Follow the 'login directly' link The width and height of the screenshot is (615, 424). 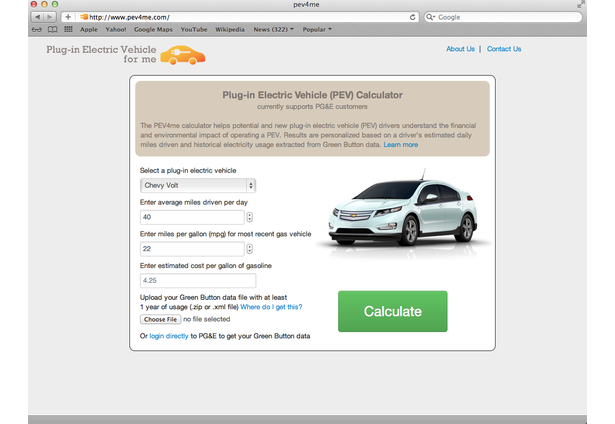pos(169,336)
